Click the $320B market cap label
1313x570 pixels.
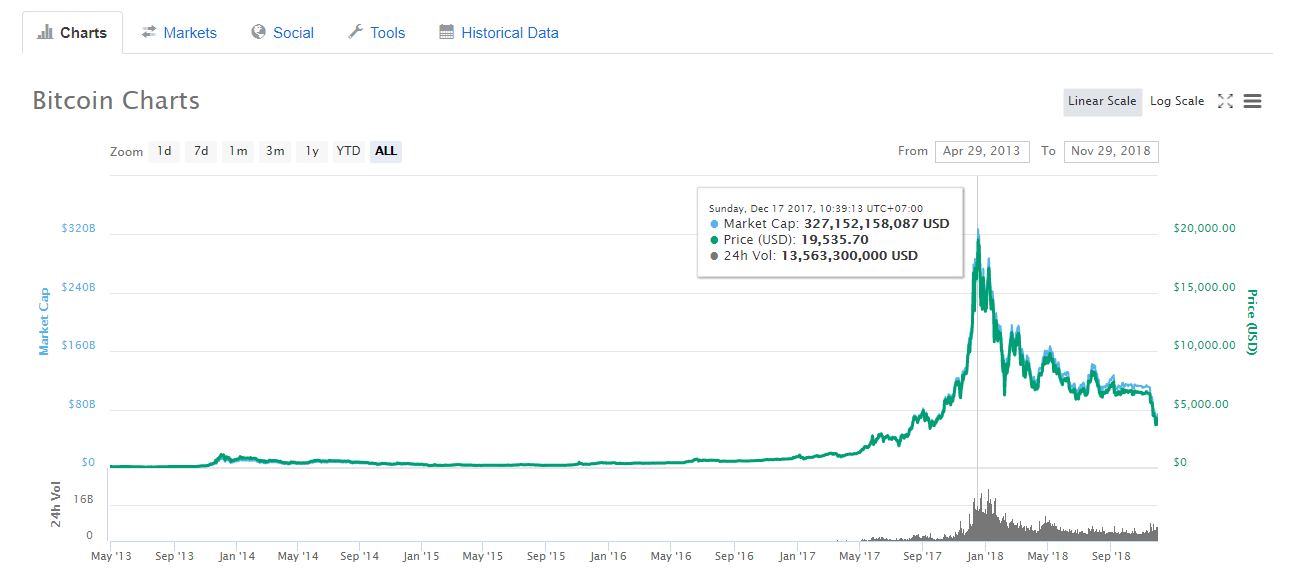(x=78, y=228)
